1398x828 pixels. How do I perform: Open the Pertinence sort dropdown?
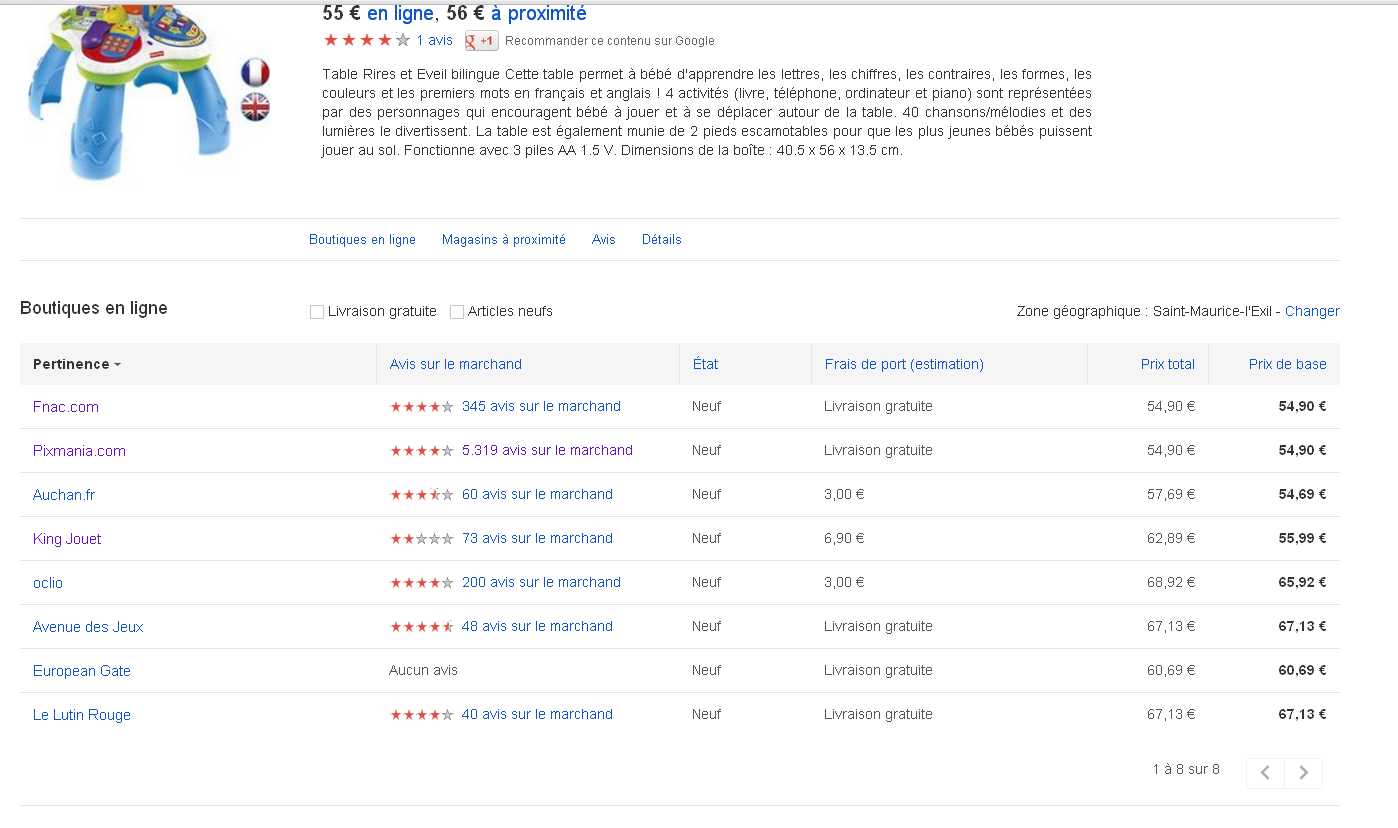[77, 365]
